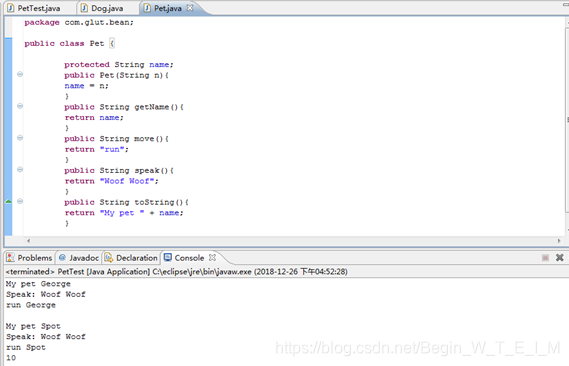Click the editor horizontal scrollbar right arrow

tap(559, 240)
